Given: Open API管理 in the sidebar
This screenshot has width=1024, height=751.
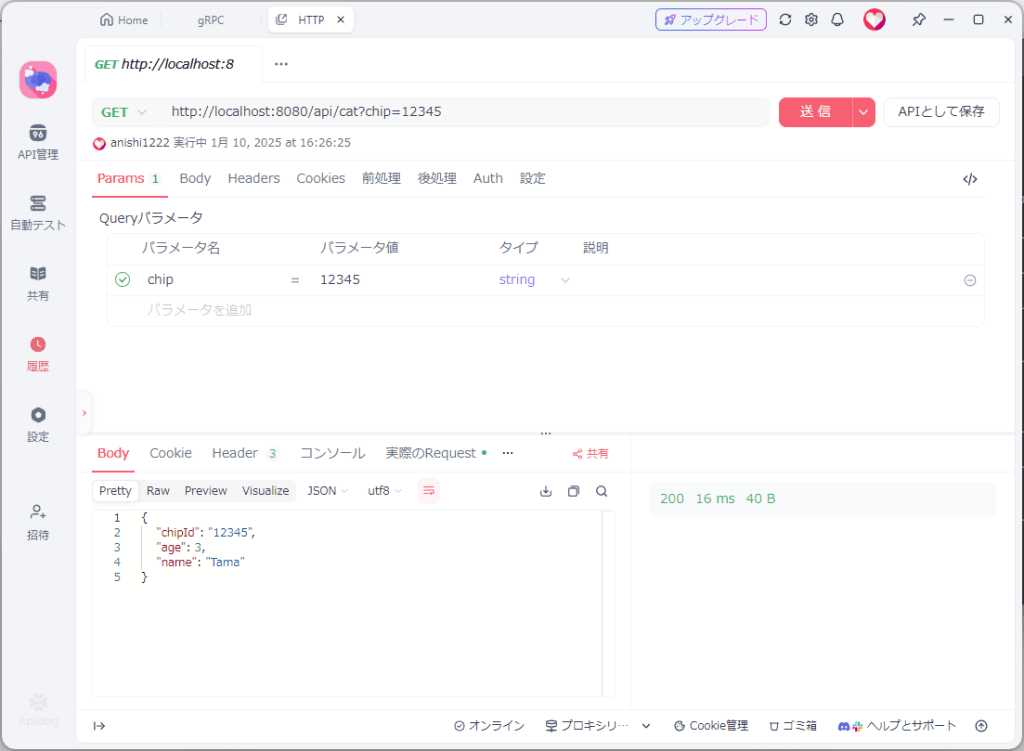Looking at the screenshot, I should (38, 142).
